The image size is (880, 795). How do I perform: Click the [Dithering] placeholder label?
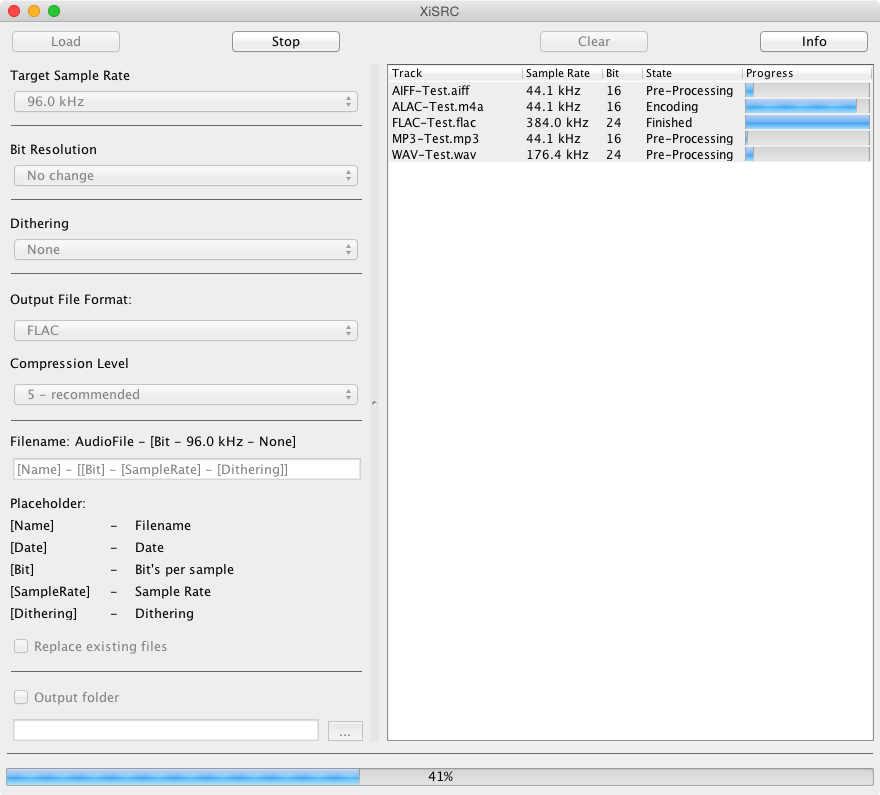[44, 613]
